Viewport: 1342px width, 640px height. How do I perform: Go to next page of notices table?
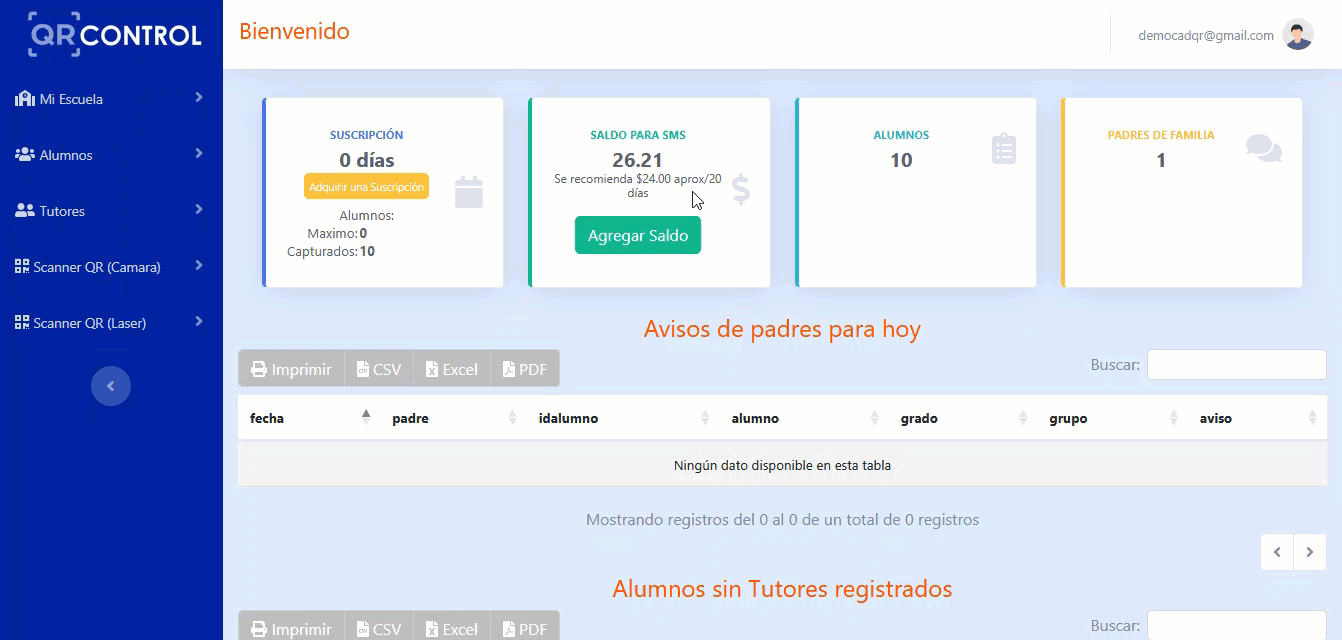coord(1310,552)
